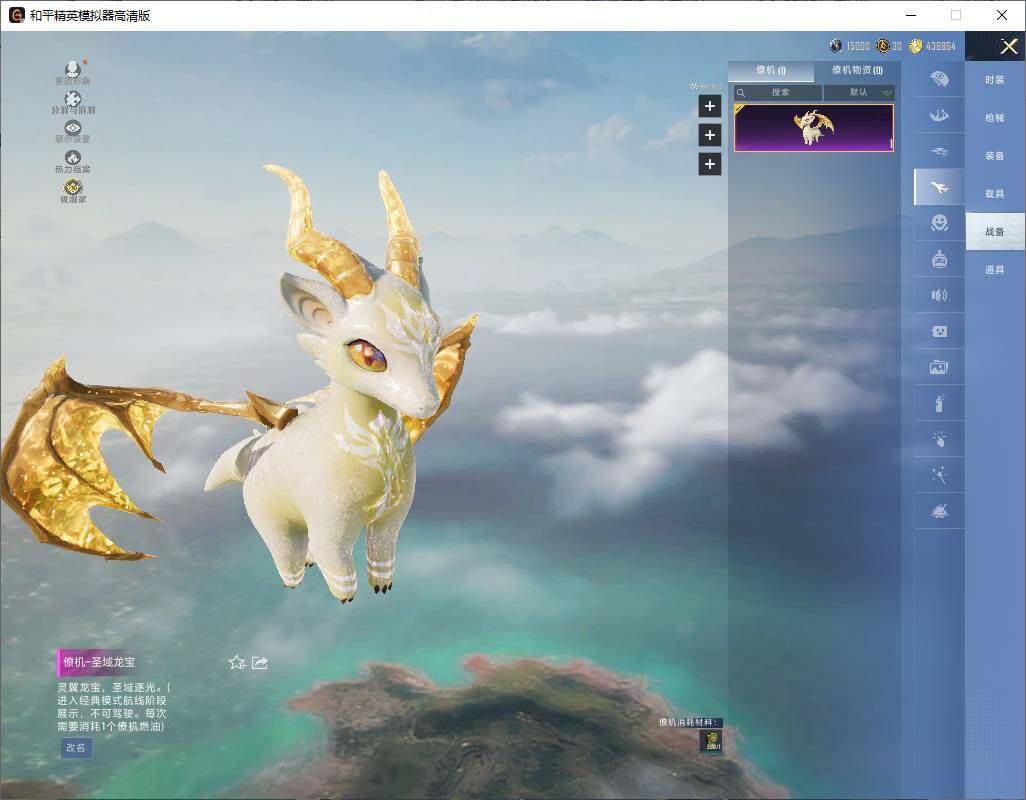Minimize the emulator window
The image size is (1026, 800).
click(911, 15)
